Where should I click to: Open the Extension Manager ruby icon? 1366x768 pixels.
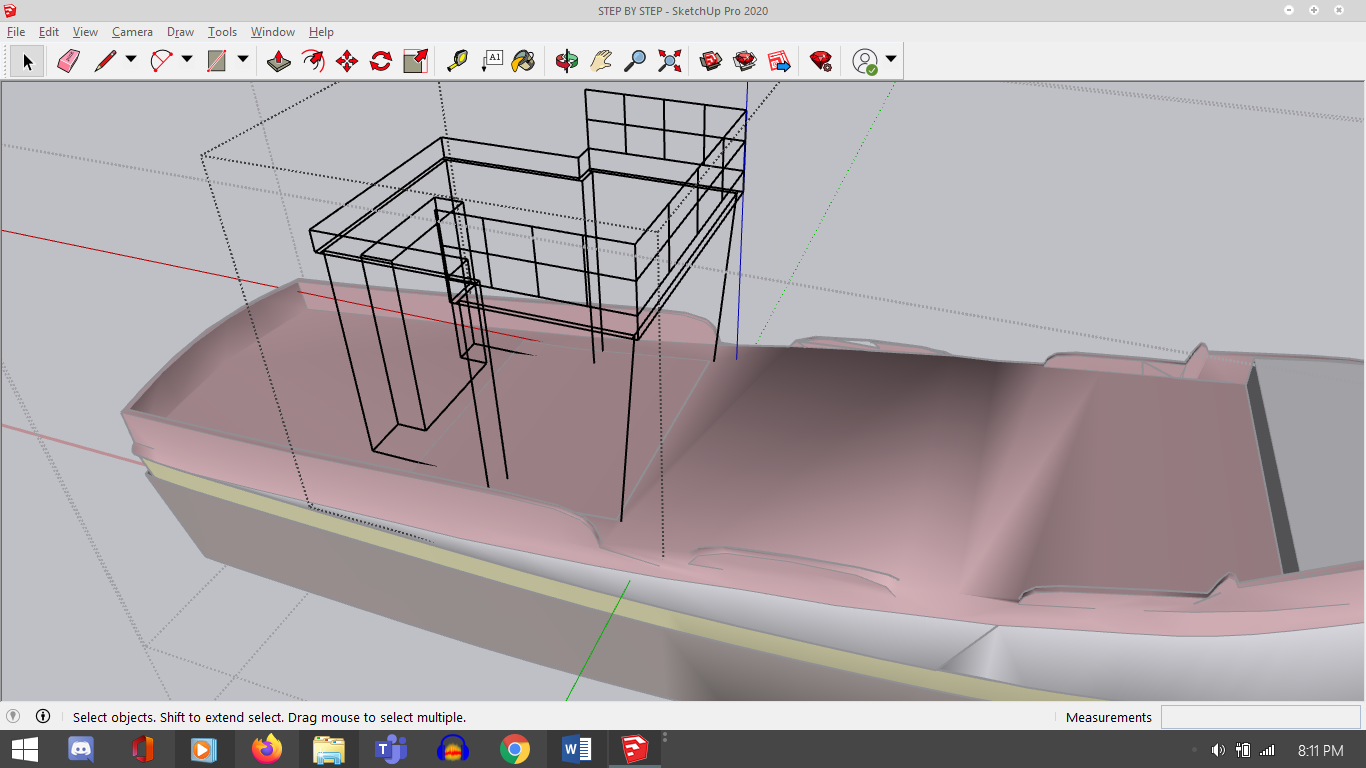[x=821, y=62]
